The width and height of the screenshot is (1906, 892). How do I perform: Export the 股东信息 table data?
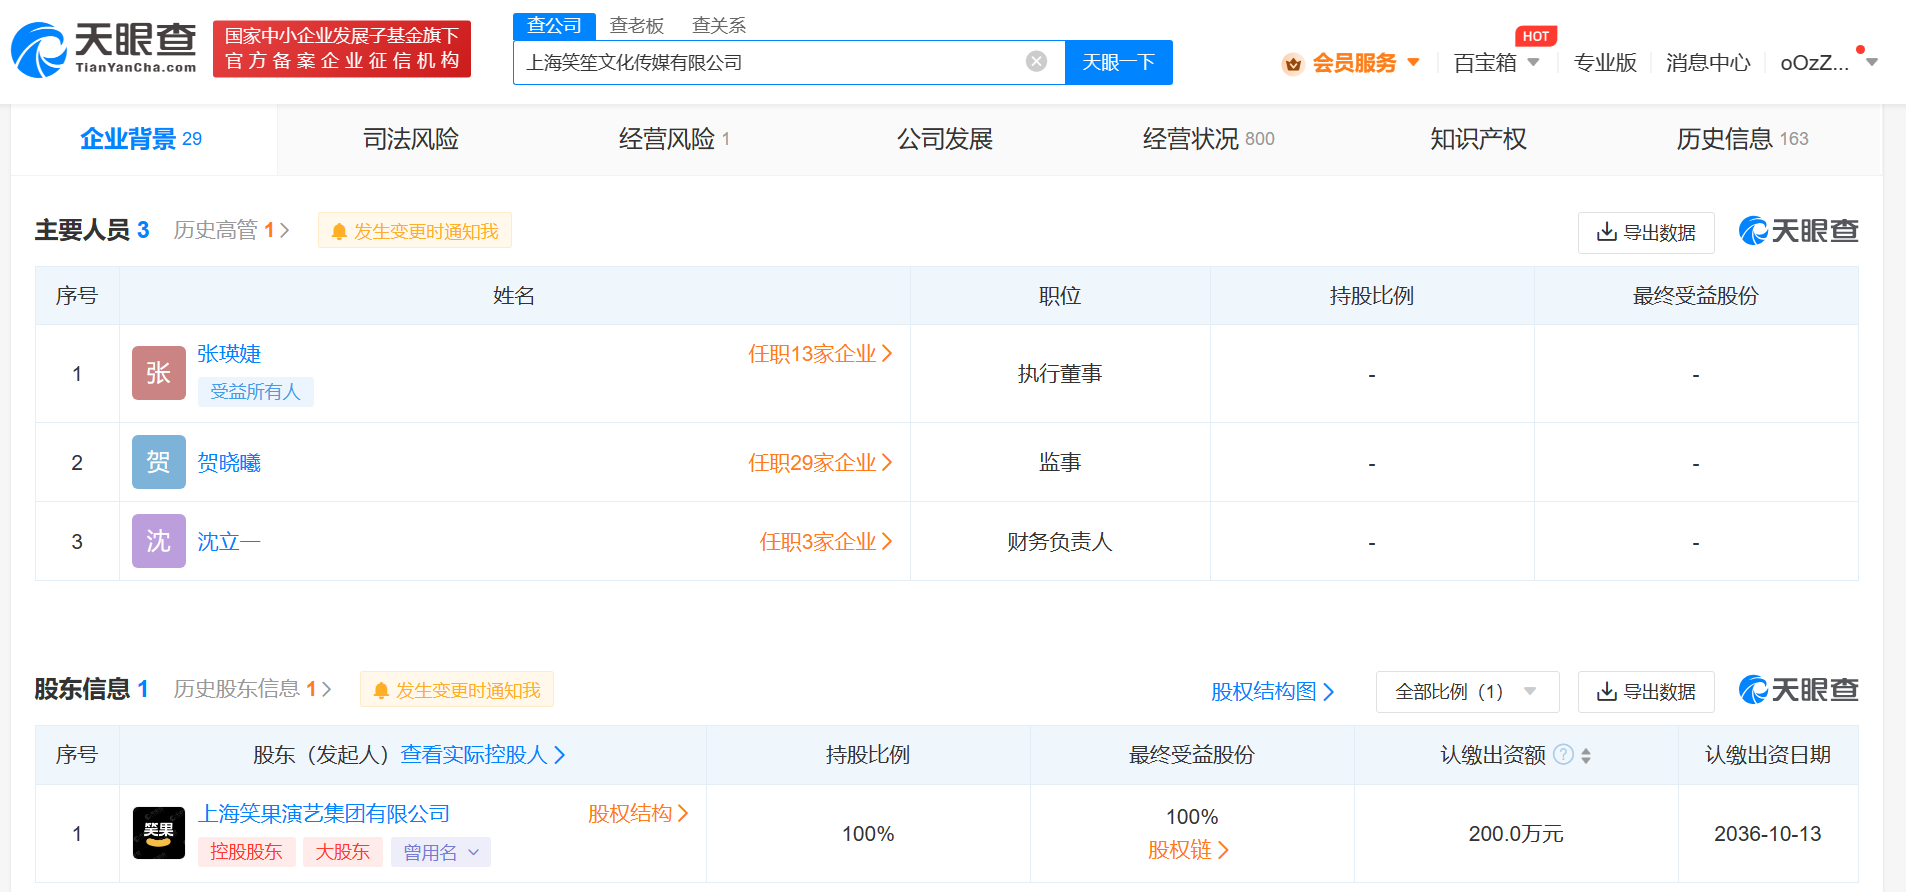pos(1646,692)
